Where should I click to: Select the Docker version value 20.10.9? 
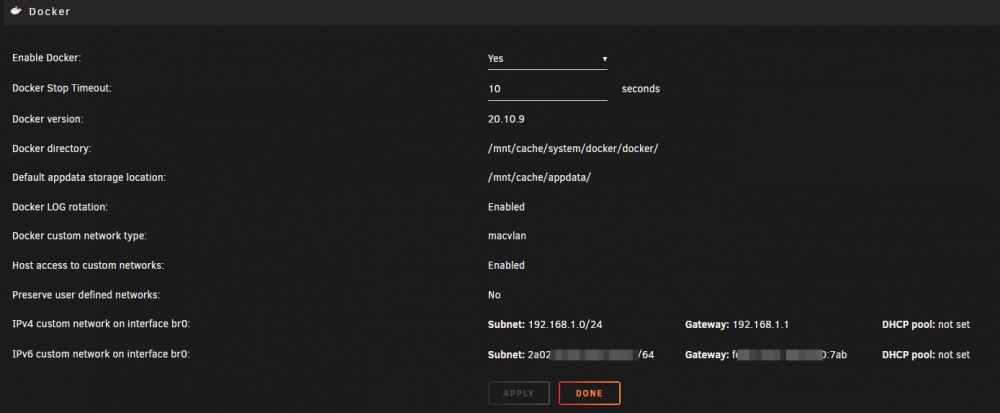click(506, 119)
